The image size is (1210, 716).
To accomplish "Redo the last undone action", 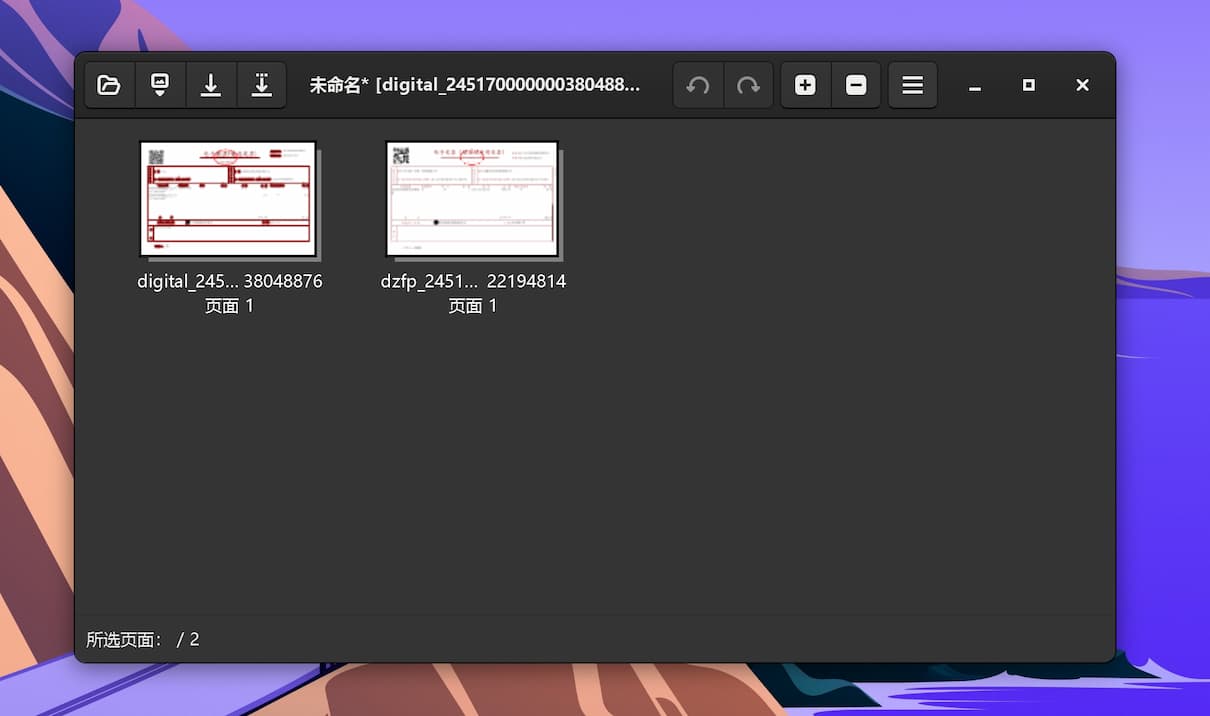I will pos(748,85).
